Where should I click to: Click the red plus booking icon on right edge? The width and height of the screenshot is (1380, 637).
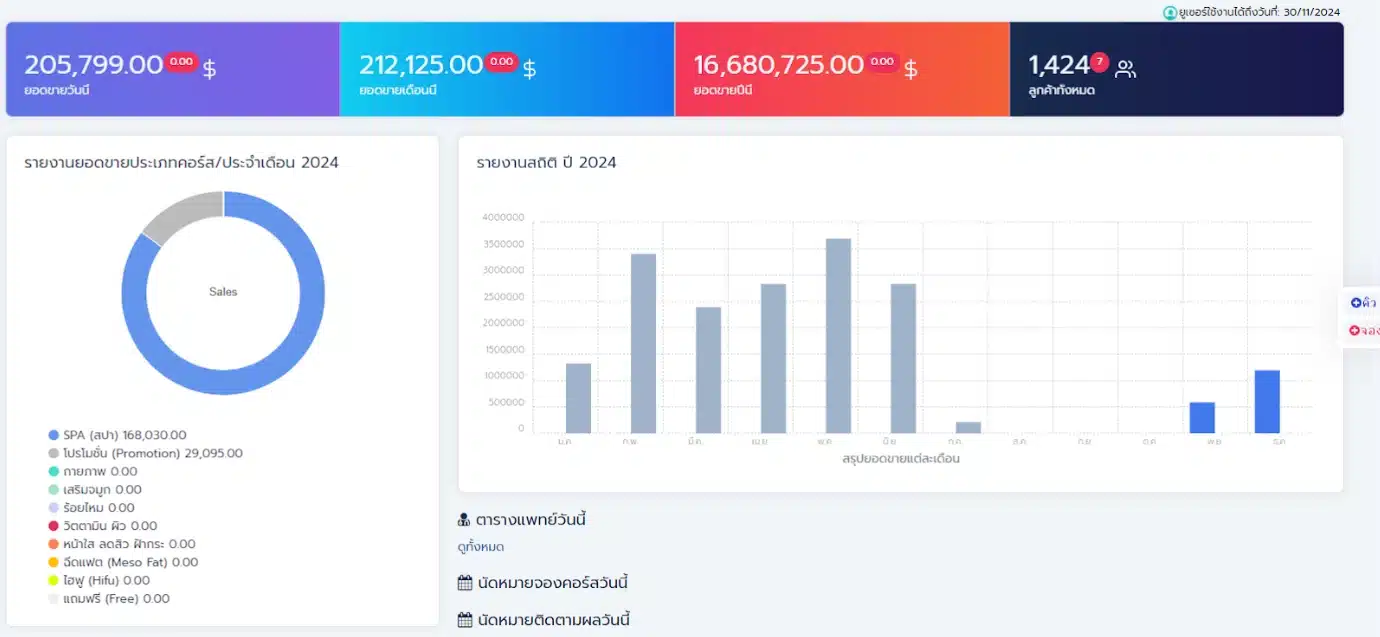point(1355,330)
